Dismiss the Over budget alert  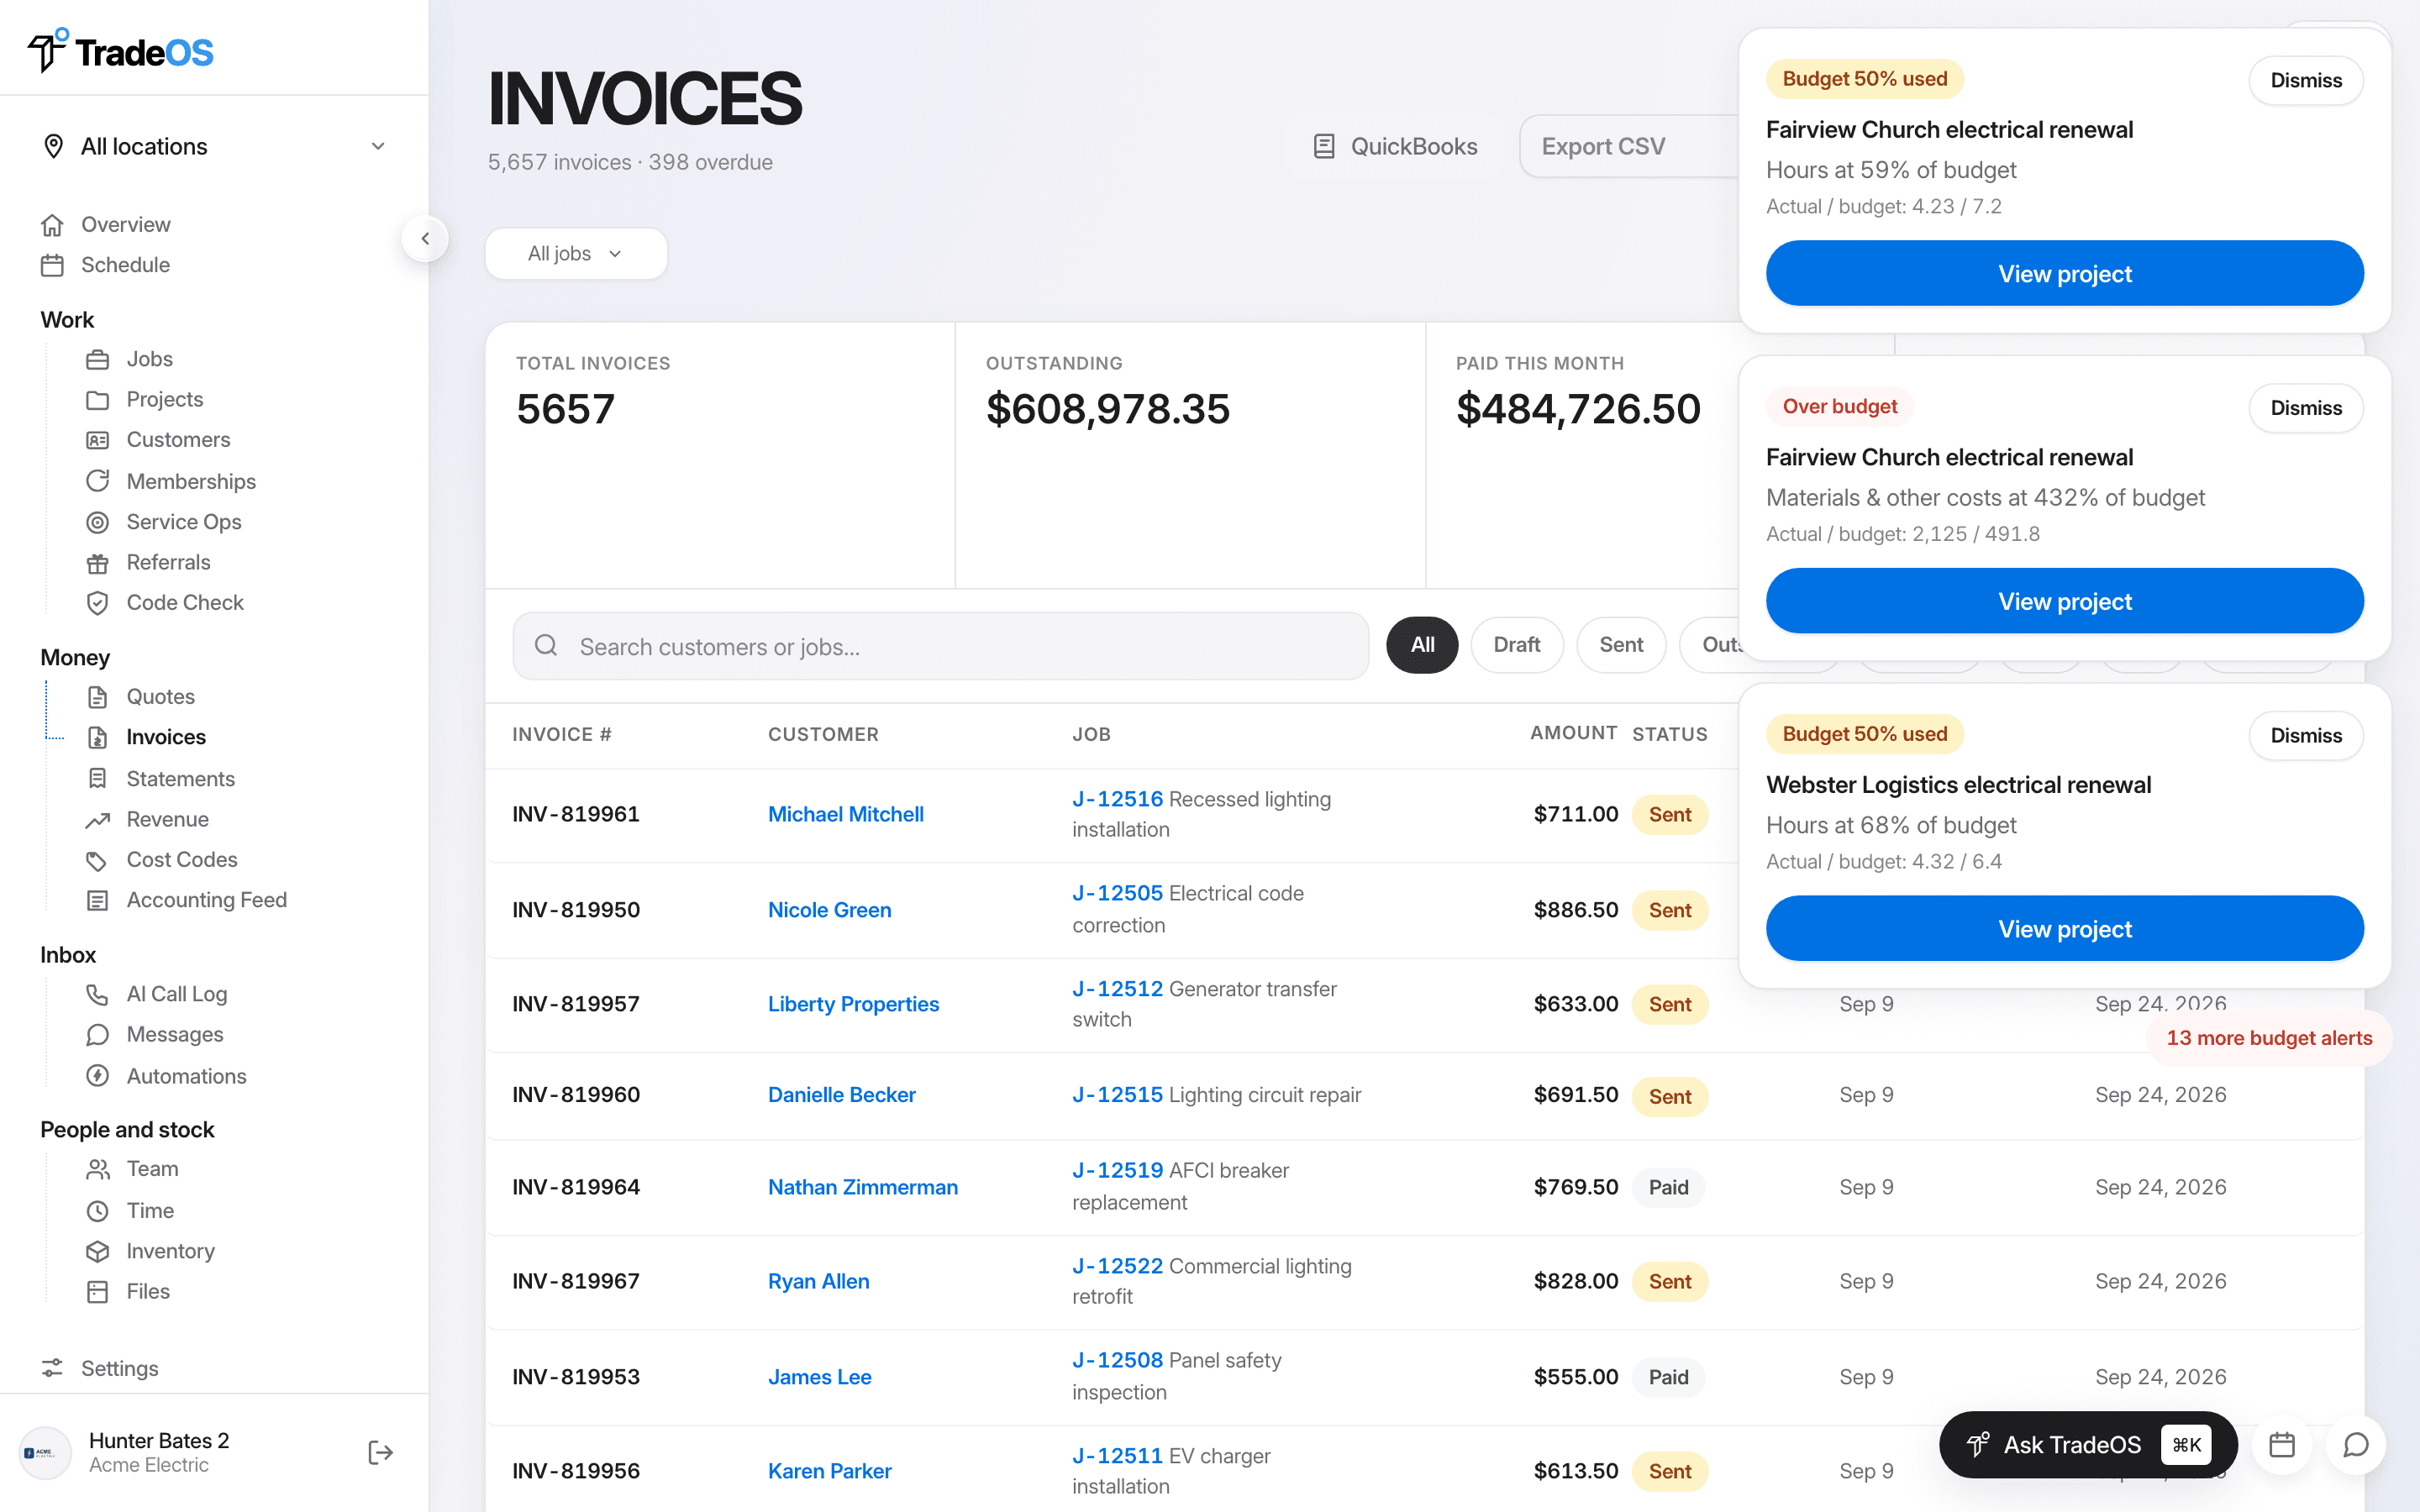2306,408
